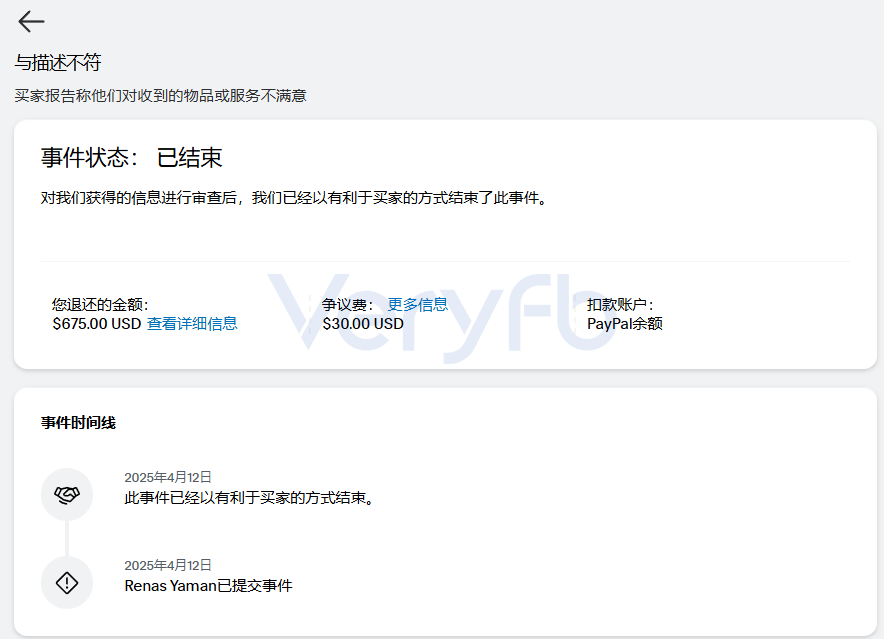
Task: Click the 事件时间线 section heading
Action: coord(78,423)
